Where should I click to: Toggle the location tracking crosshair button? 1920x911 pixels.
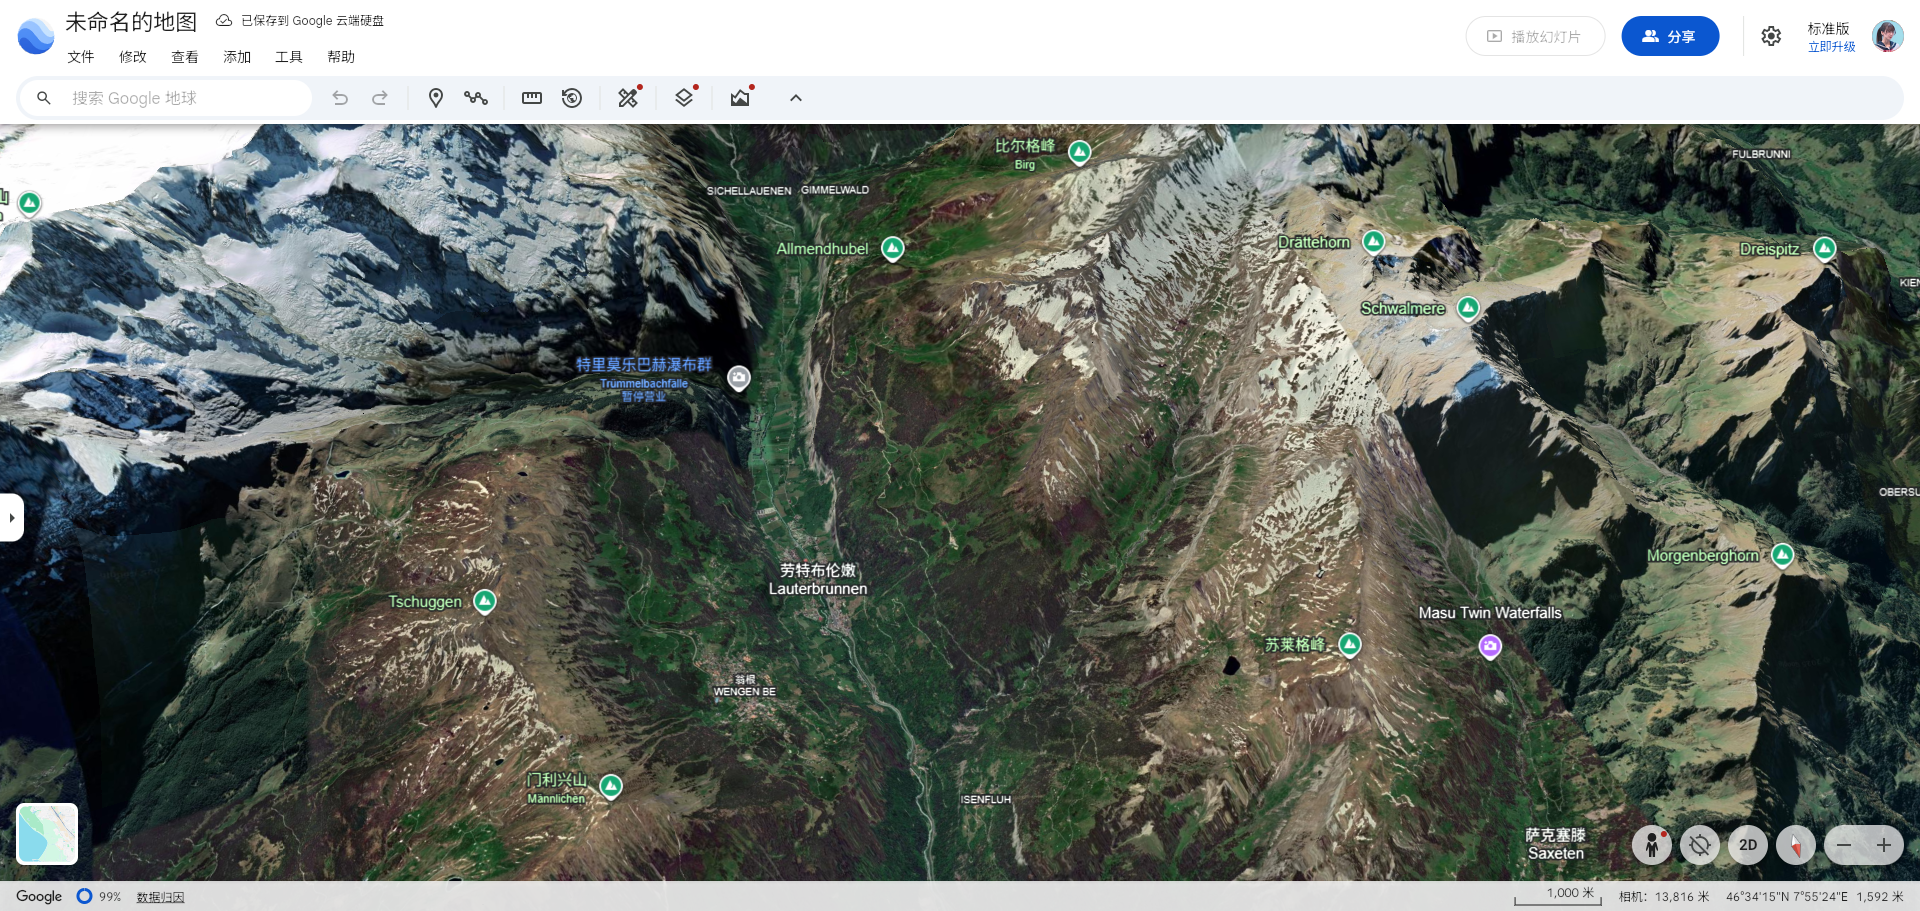[x=1699, y=845]
